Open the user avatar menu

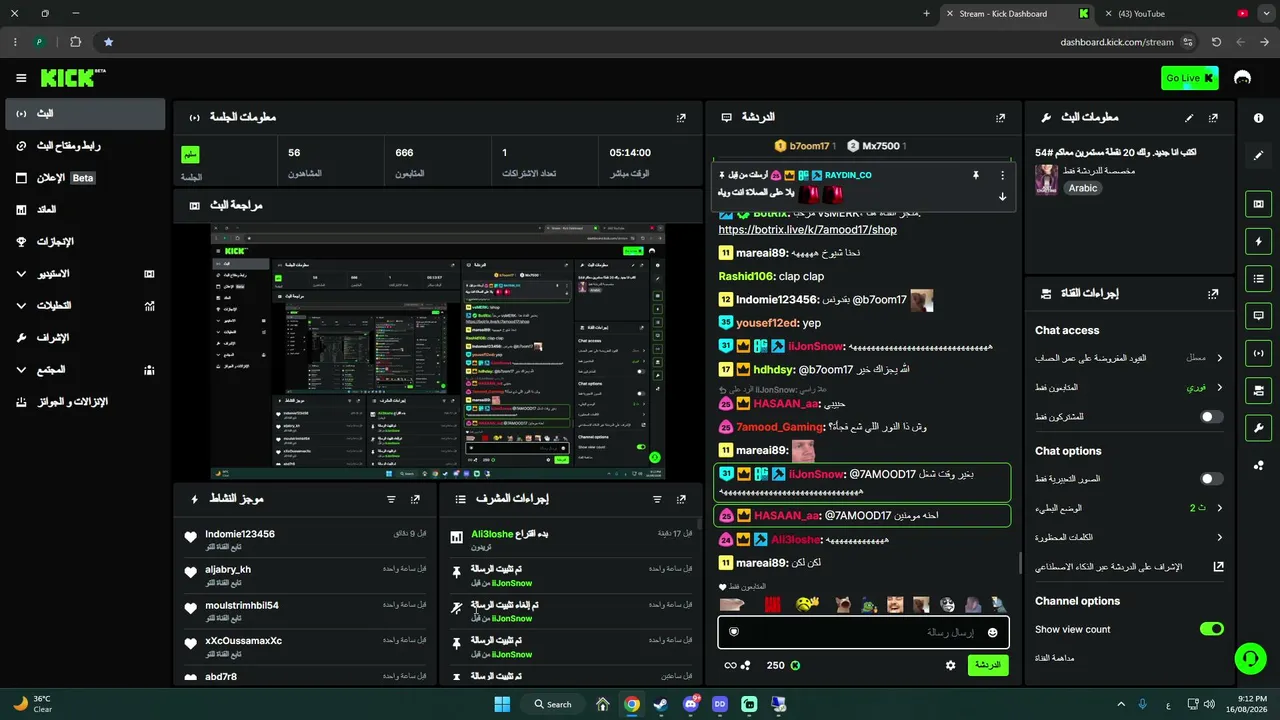1243,78
